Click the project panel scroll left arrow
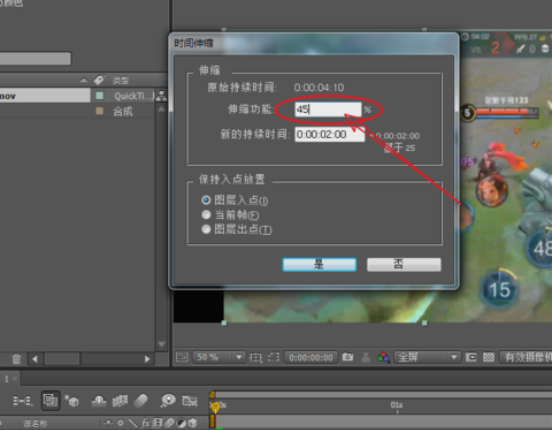 point(34,359)
